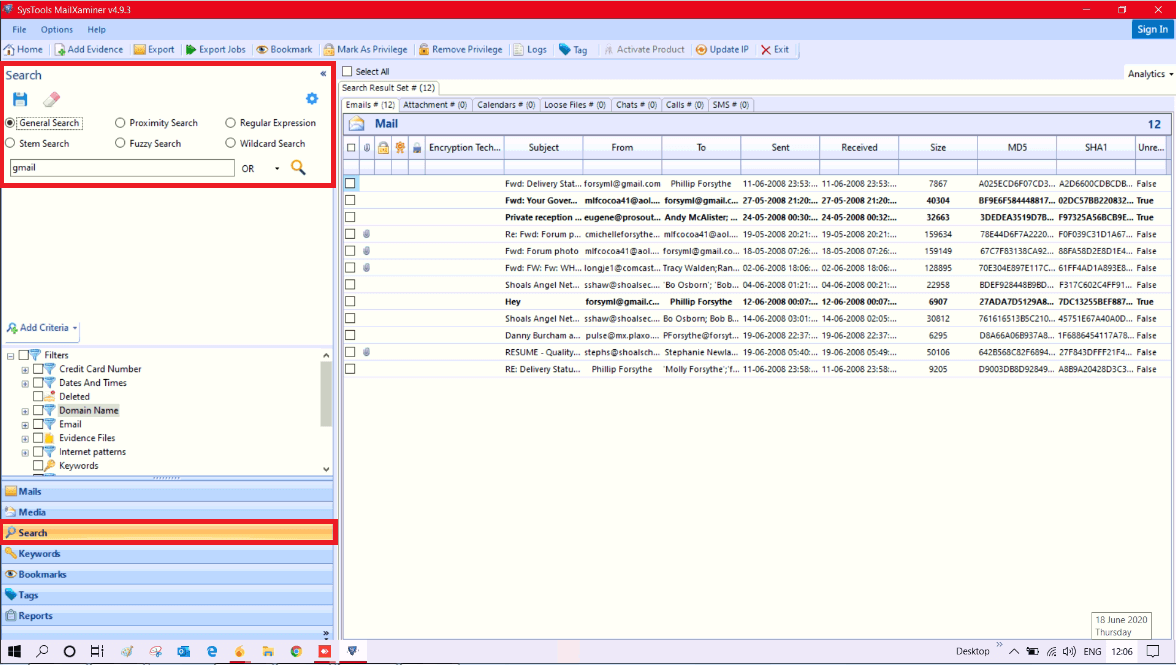Save the search using the floppy icon
The height and width of the screenshot is (665, 1176).
coord(20,99)
